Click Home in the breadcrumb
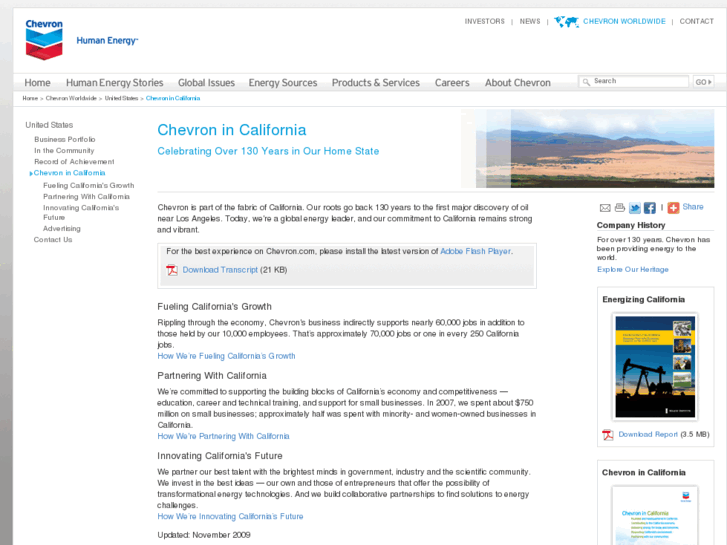 point(30,98)
